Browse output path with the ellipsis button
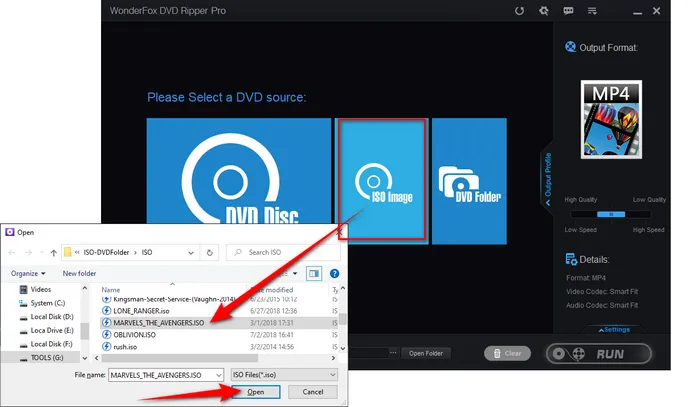700x407 pixels. (x=393, y=353)
